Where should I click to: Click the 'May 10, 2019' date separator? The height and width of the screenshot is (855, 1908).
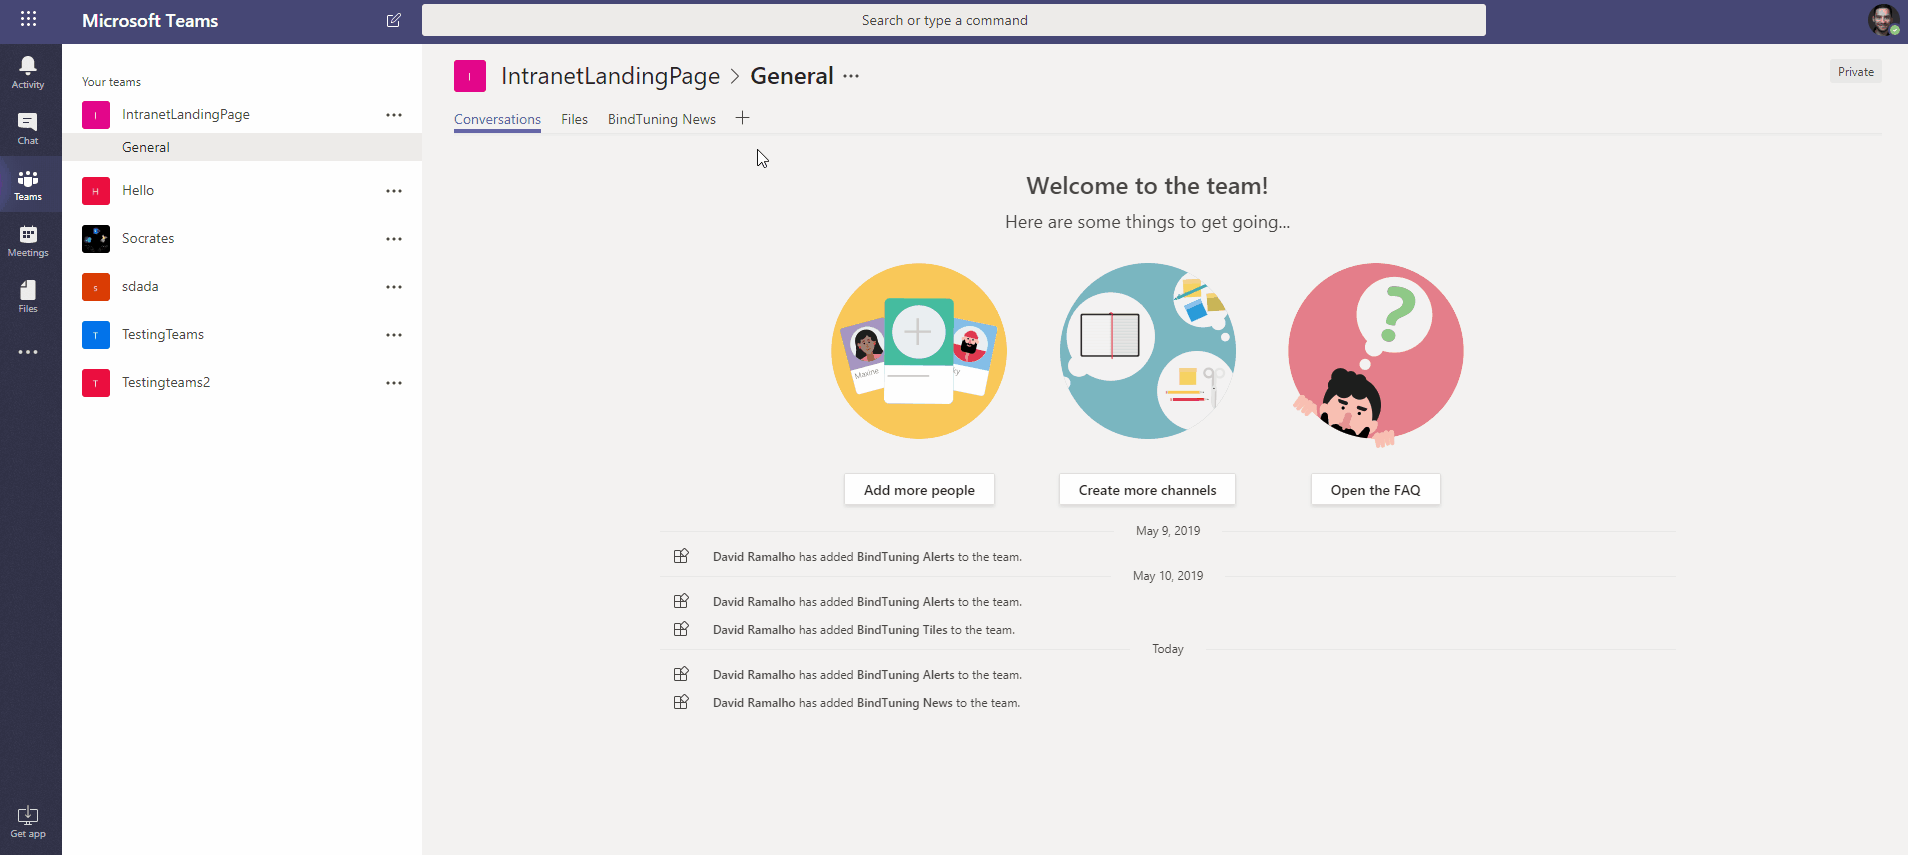point(1168,576)
